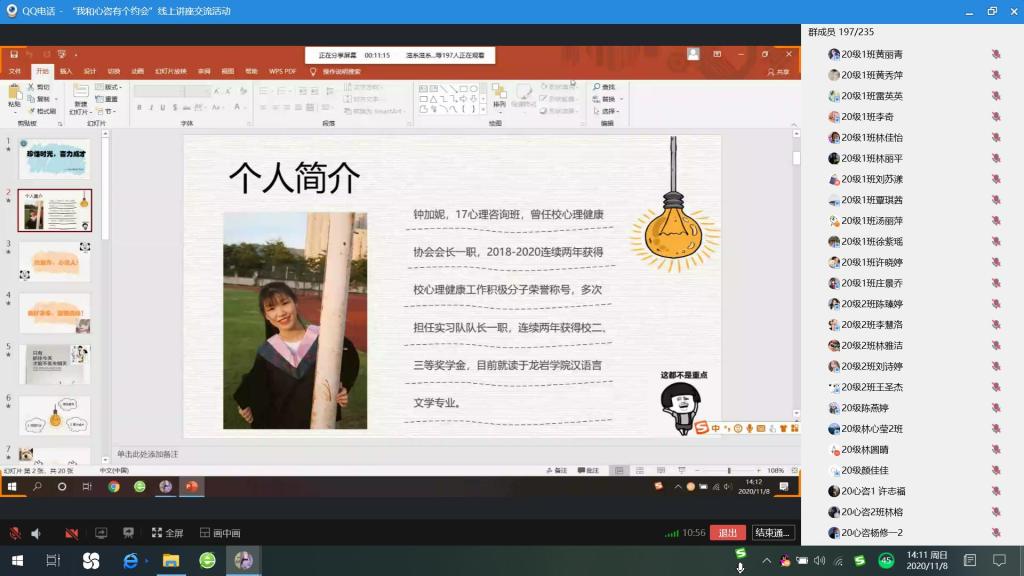The image size is (1024, 576).
Task: Enable 画中画 picture-in-picture mode
Action: click(220, 533)
